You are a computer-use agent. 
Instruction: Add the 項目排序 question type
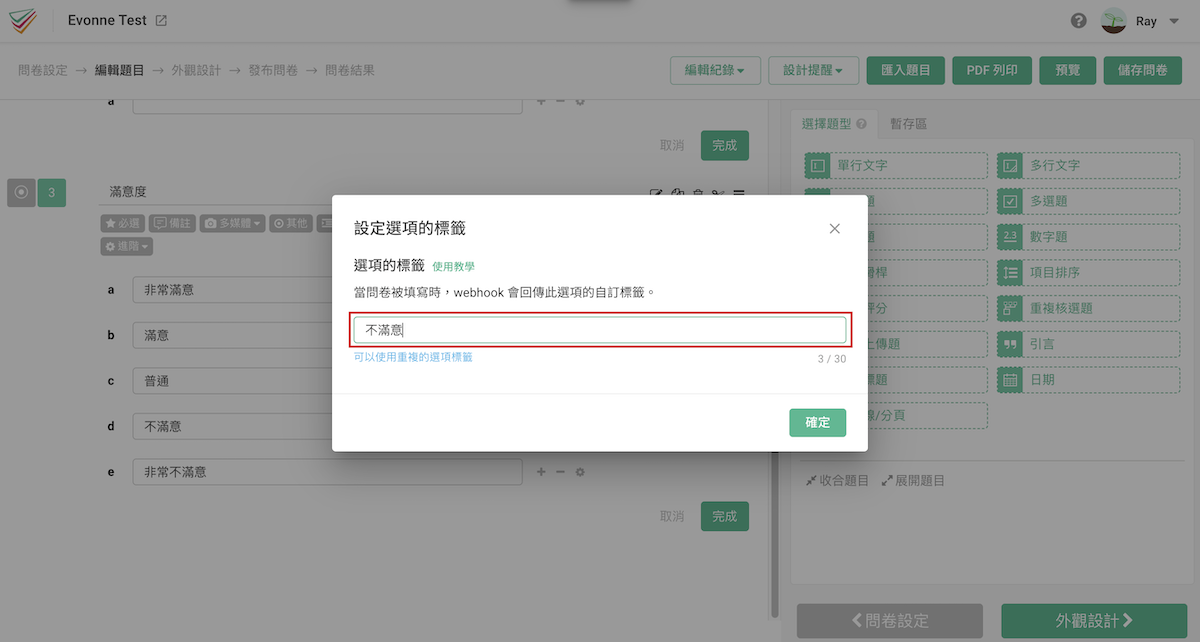[x=1089, y=272]
